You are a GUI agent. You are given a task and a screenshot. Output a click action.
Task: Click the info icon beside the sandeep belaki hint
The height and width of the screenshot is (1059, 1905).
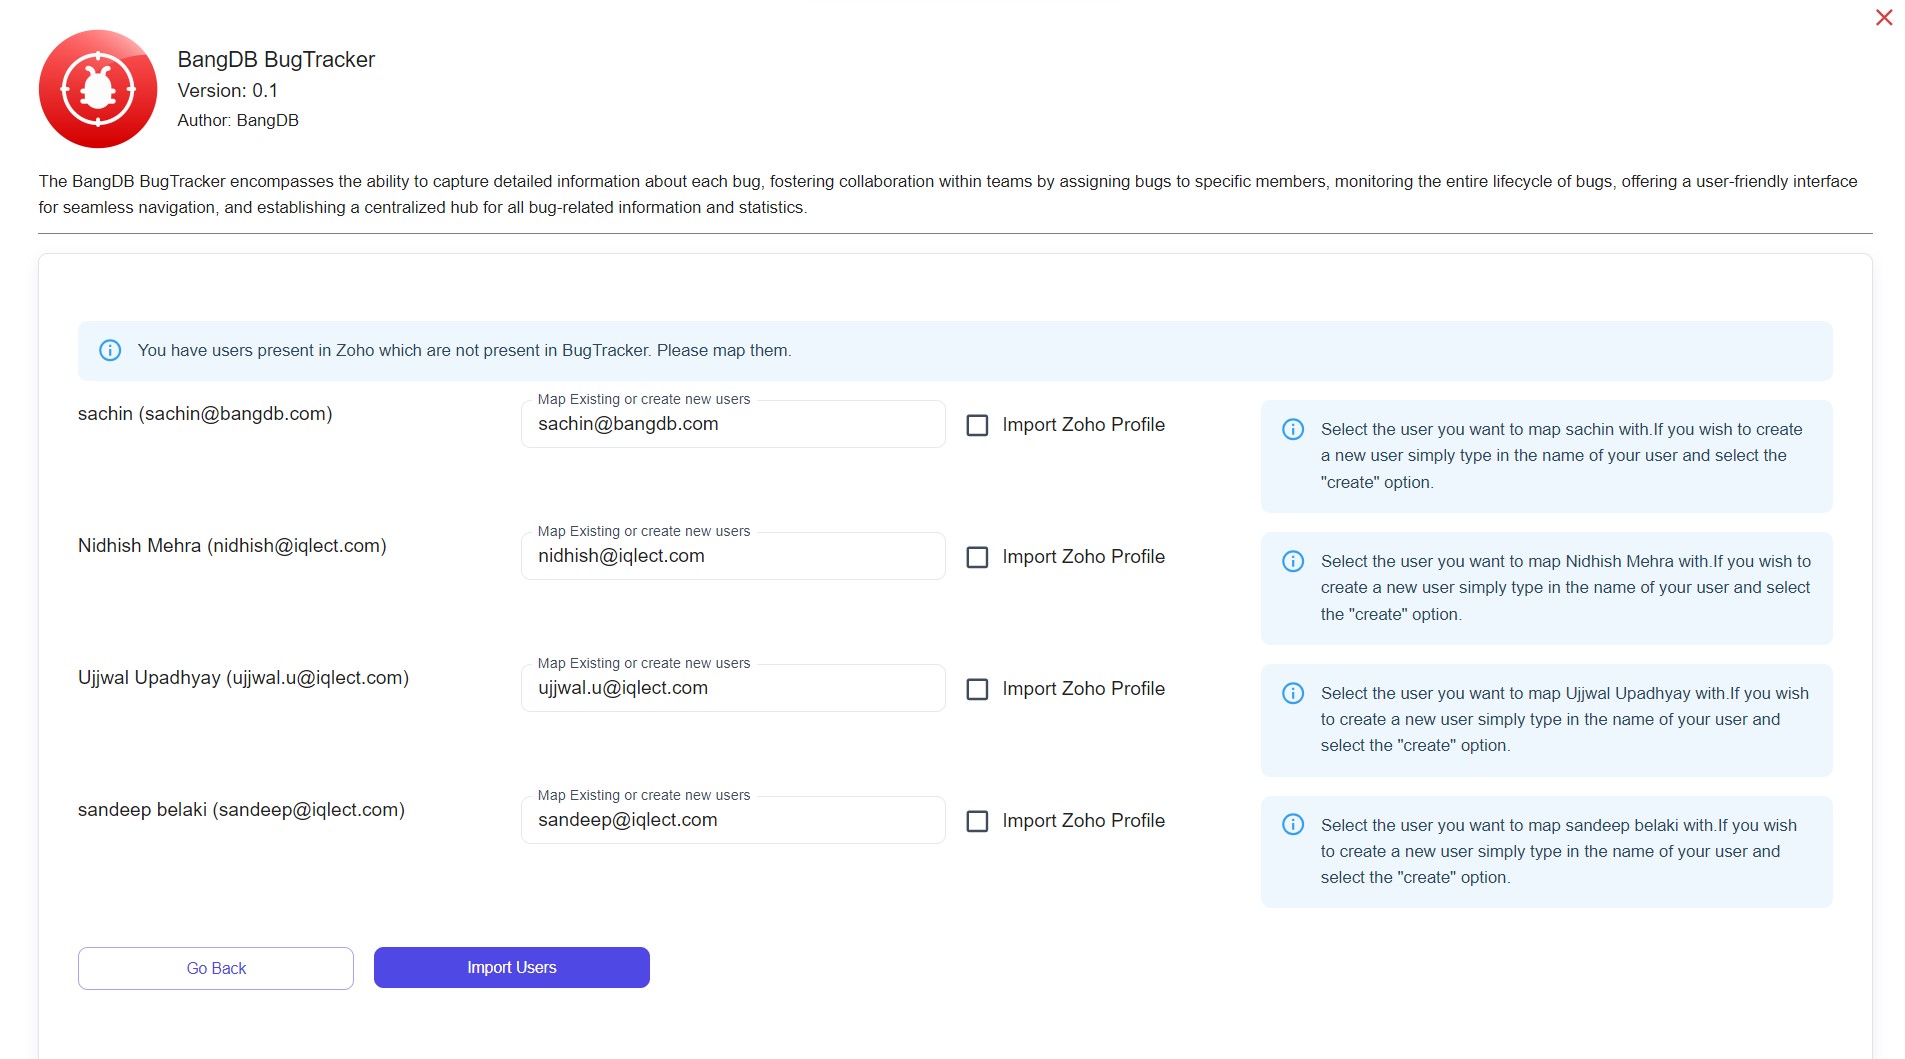pos(1293,824)
